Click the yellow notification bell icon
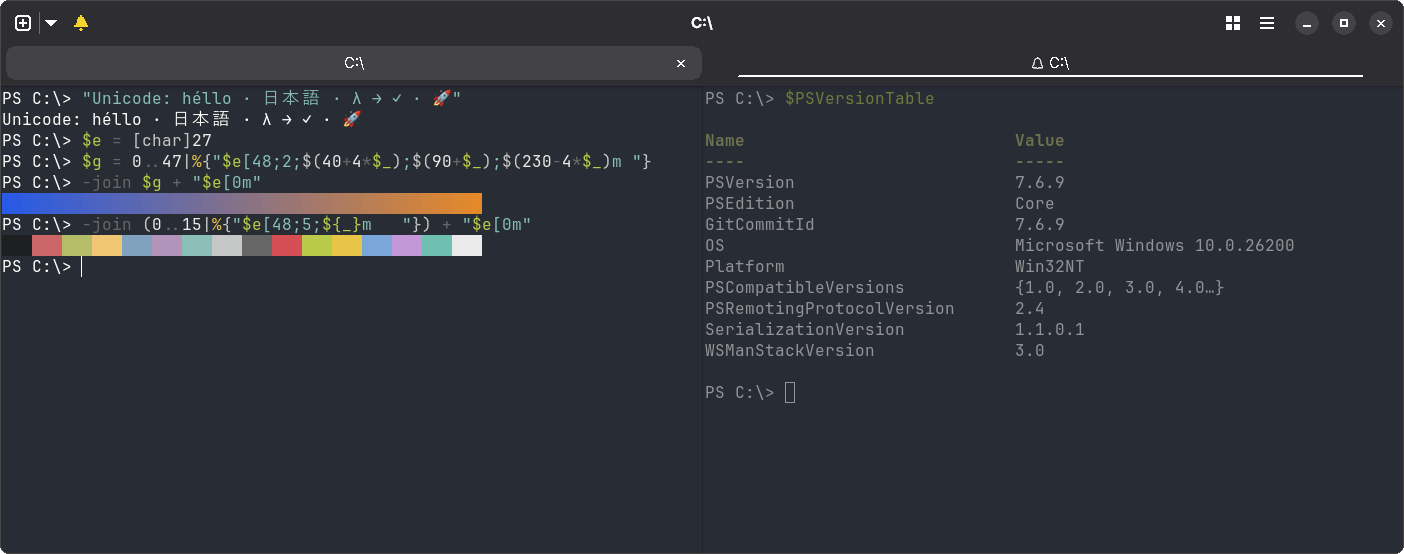Screen dimensions: 1404x554 (x=81, y=23)
